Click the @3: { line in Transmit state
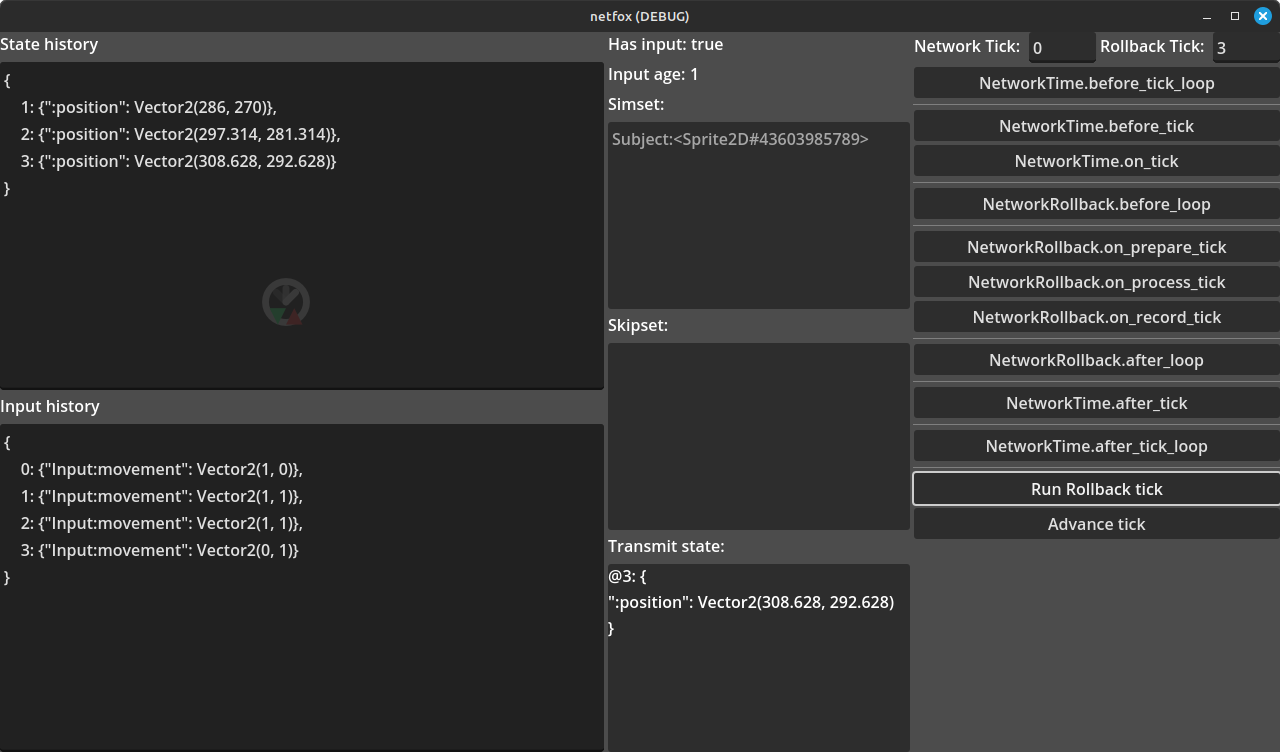 (x=627, y=576)
